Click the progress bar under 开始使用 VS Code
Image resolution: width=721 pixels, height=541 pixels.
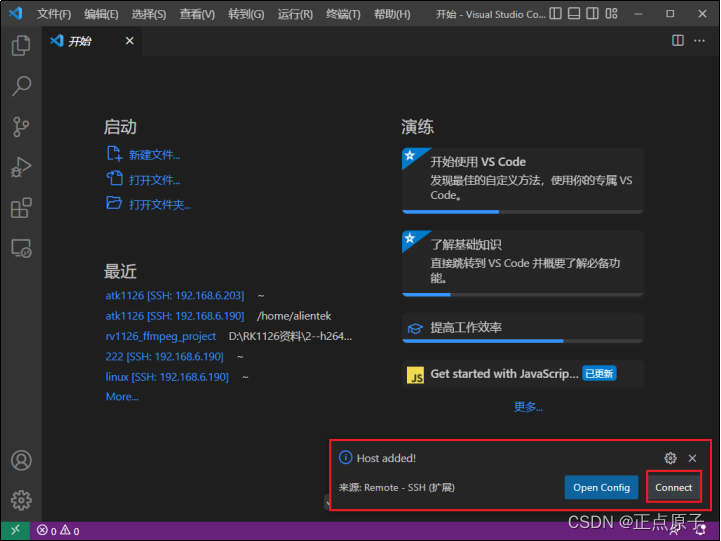point(522,212)
